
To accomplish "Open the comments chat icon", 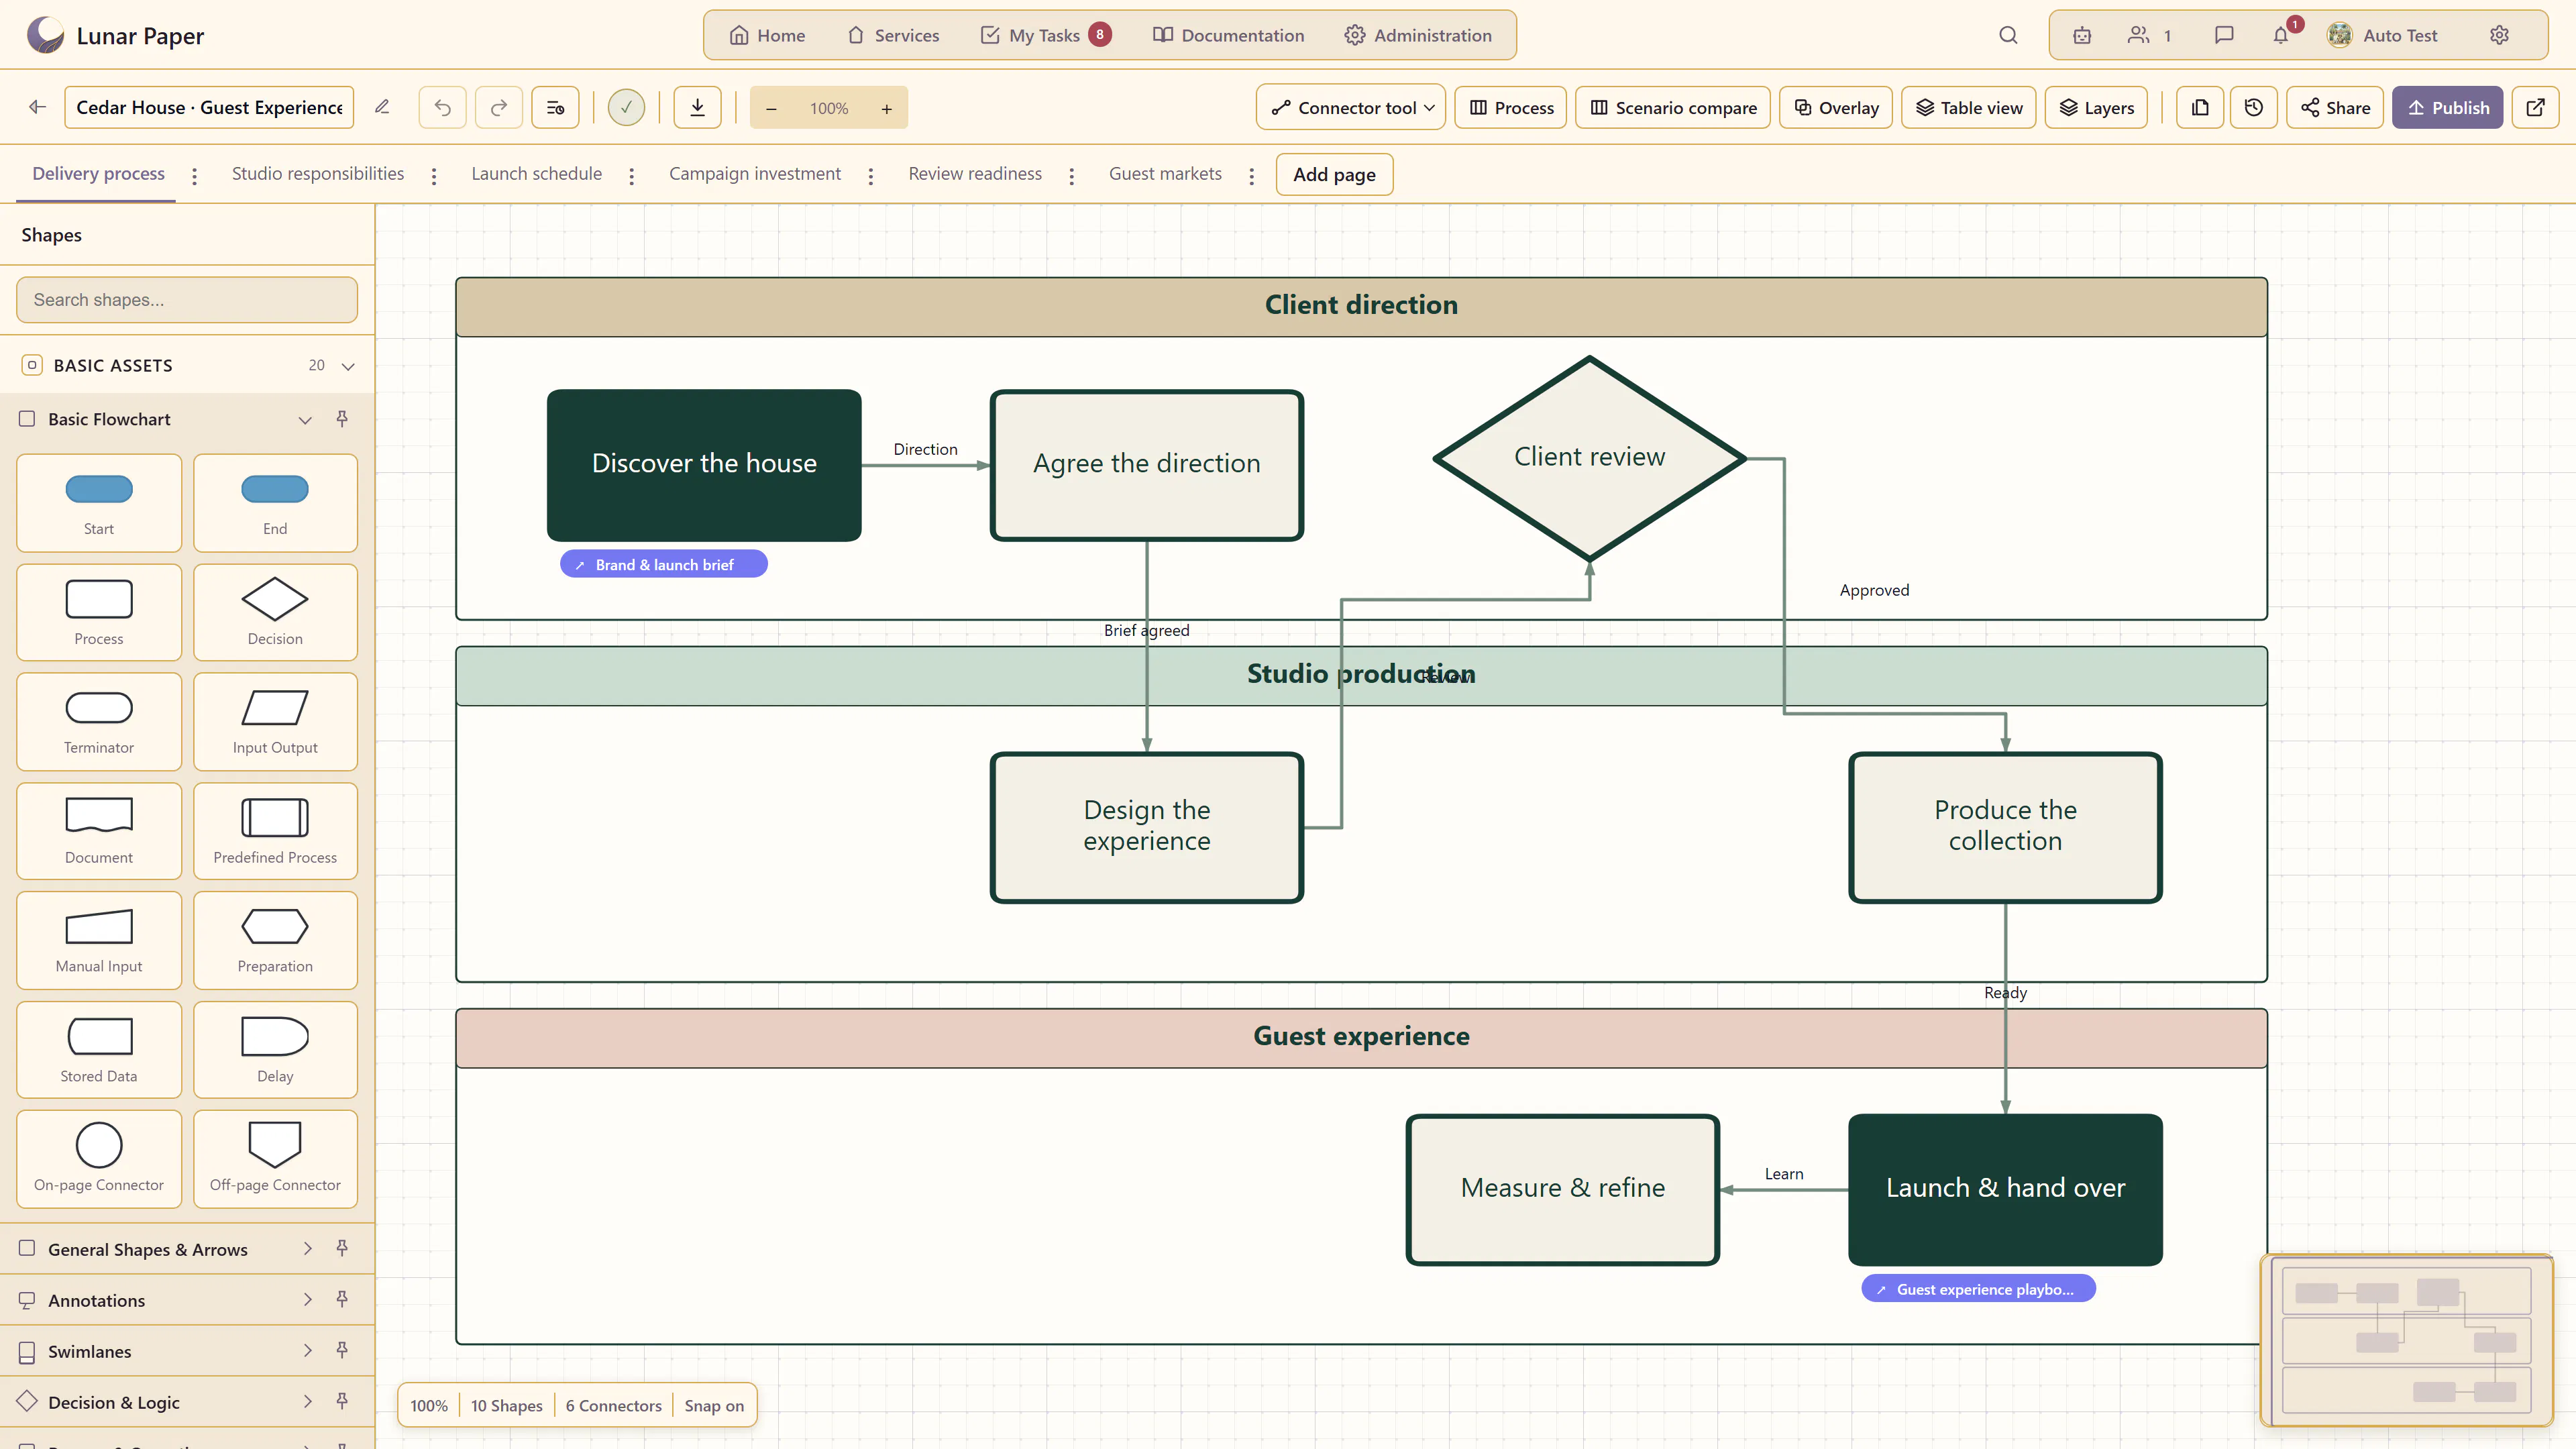I will tap(2223, 35).
